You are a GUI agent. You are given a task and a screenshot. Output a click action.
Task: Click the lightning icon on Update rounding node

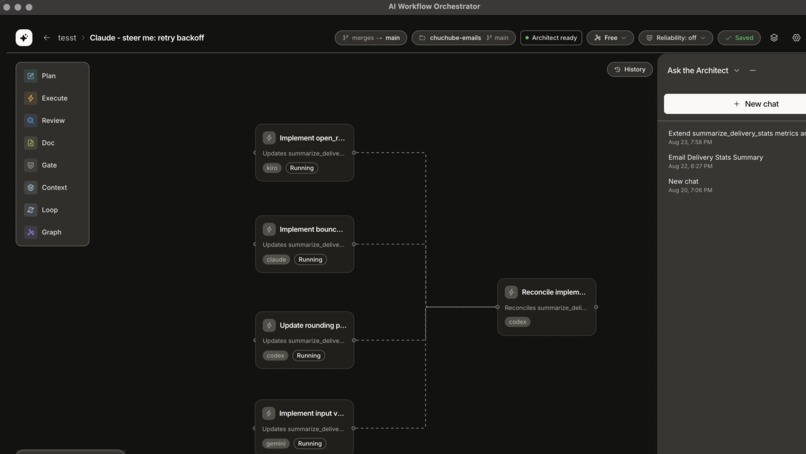pyautogui.click(x=269, y=325)
